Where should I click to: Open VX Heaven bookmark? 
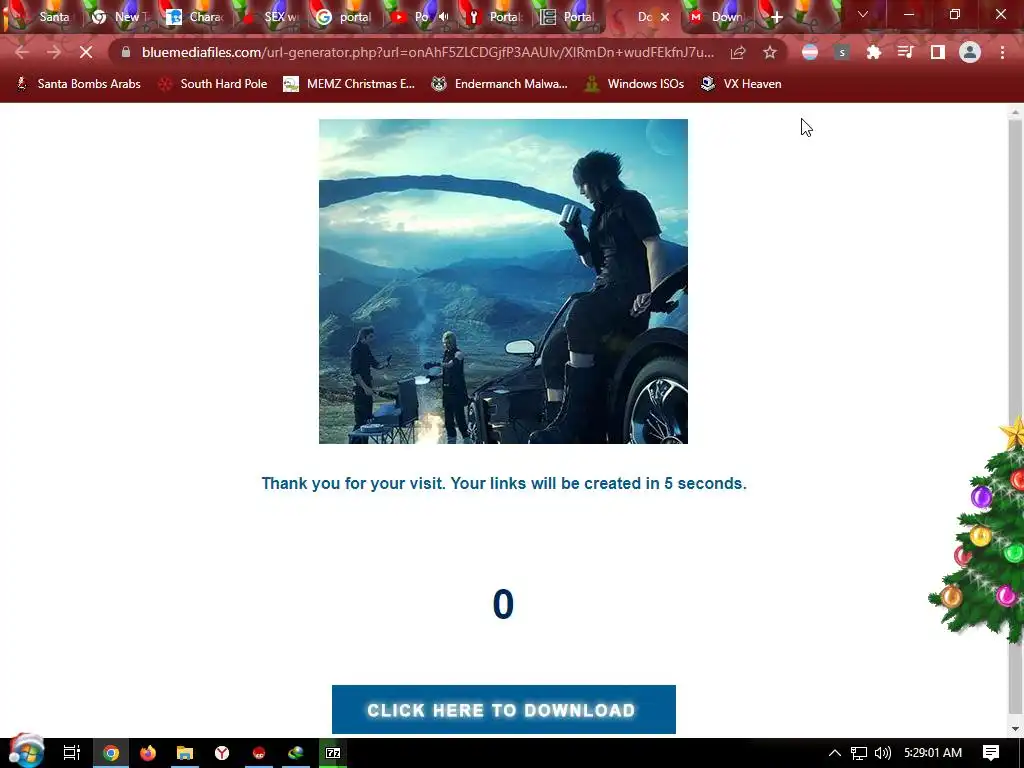pos(741,84)
